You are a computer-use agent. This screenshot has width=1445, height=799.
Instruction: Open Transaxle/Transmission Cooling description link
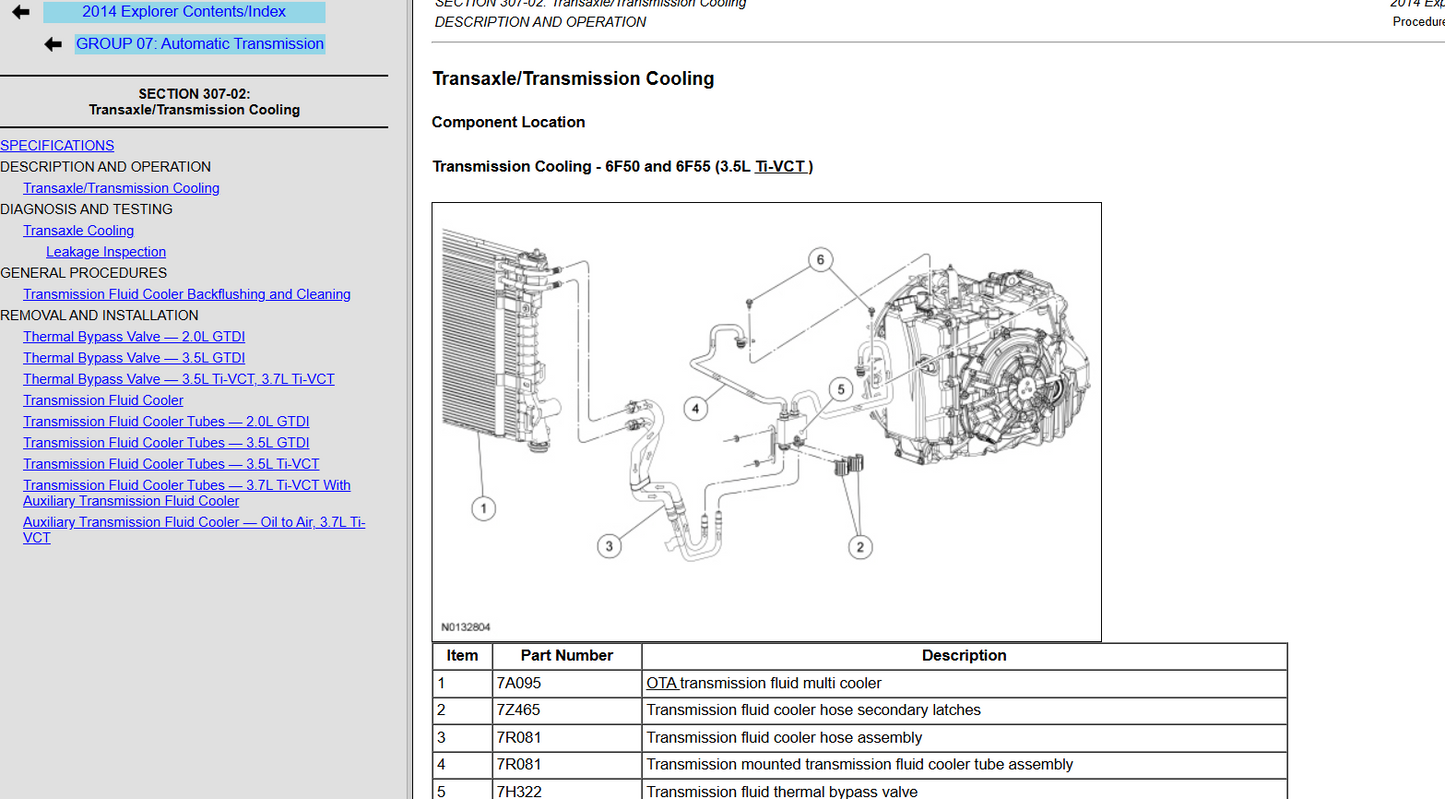121,188
